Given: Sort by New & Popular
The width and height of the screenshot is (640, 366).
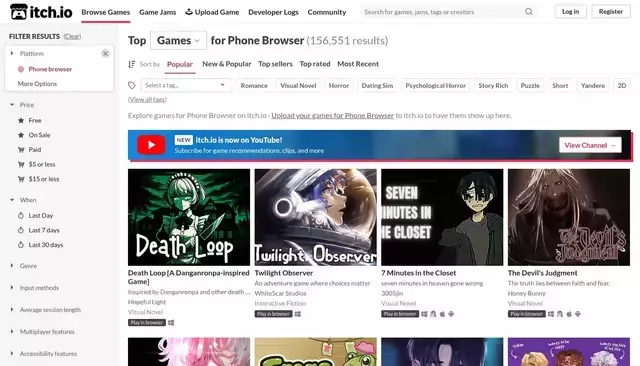Looking at the screenshot, I should [227, 64].
